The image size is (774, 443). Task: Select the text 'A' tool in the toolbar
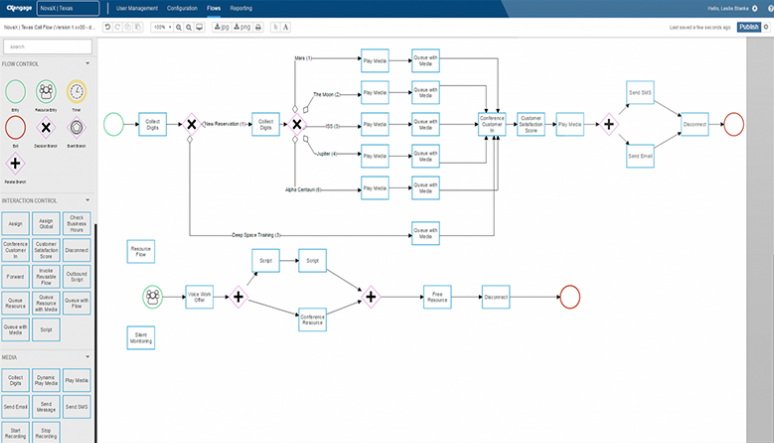click(285, 27)
